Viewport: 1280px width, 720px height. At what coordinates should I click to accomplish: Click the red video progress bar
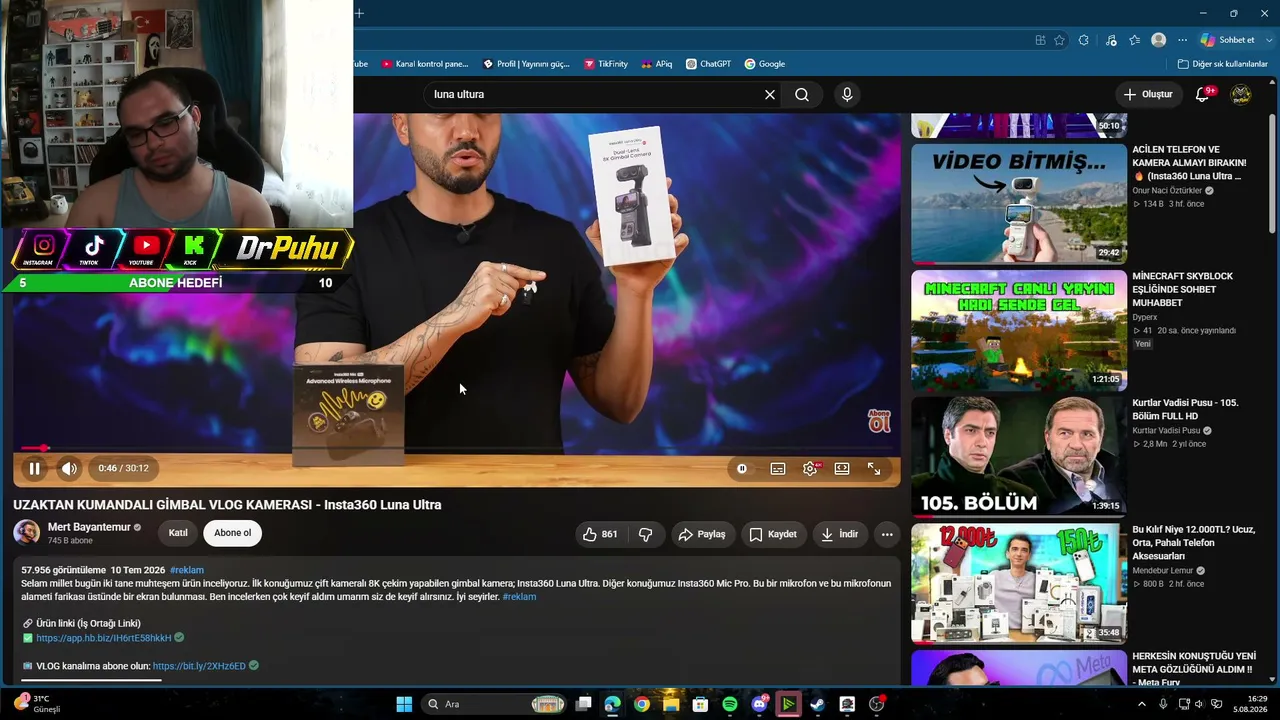tap(457, 448)
